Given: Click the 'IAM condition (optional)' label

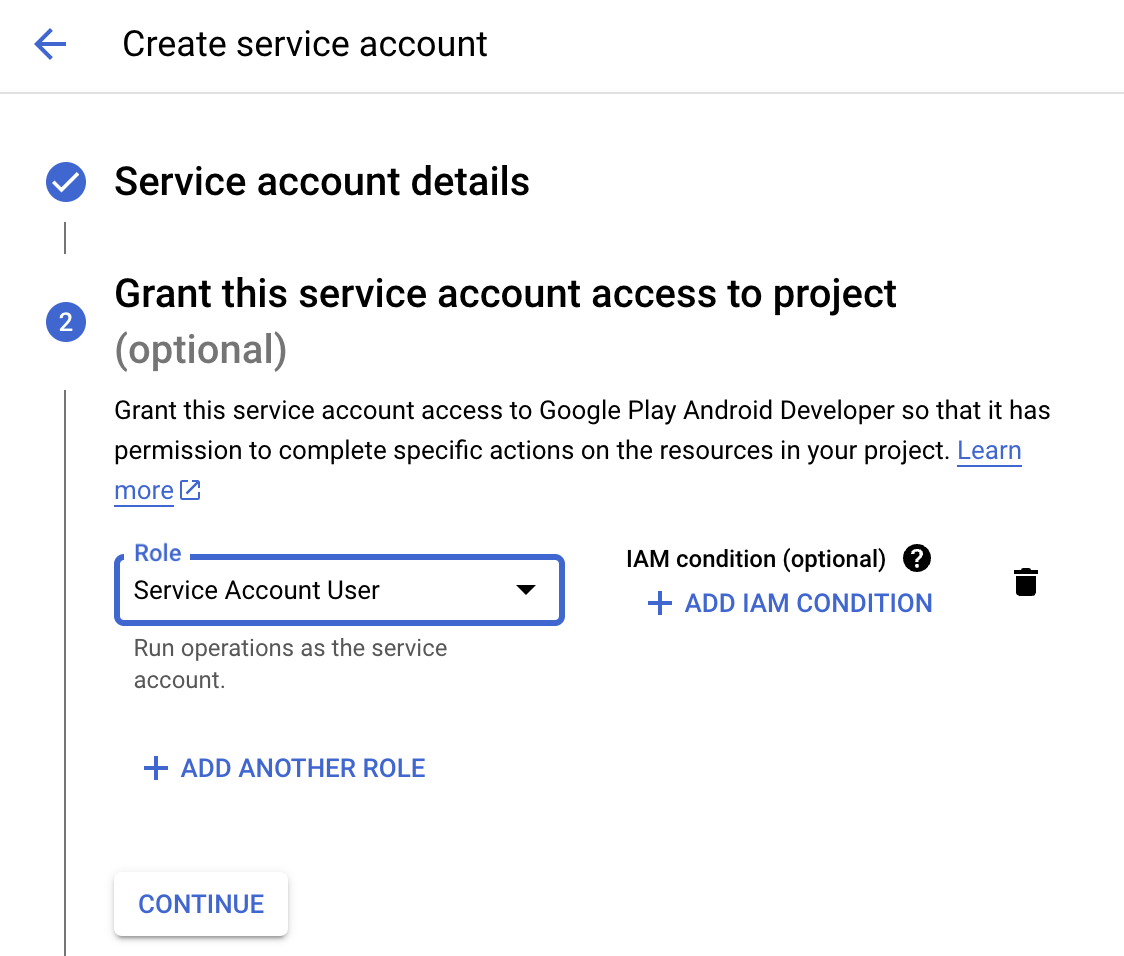Looking at the screenshot, I should point(756,558).
